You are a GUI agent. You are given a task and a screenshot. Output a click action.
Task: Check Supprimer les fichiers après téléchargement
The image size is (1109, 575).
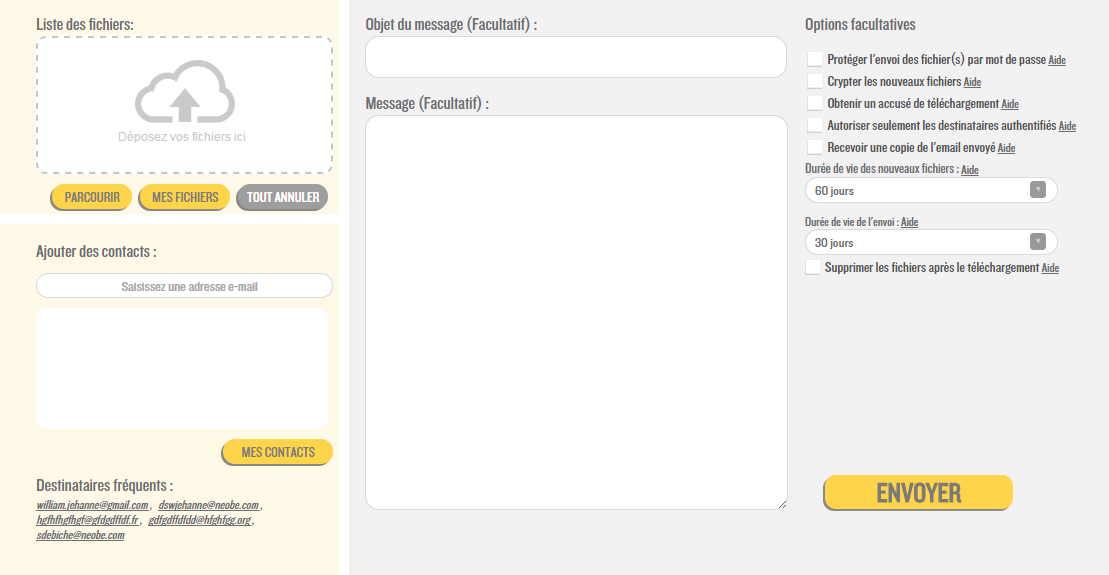point(813,268)
